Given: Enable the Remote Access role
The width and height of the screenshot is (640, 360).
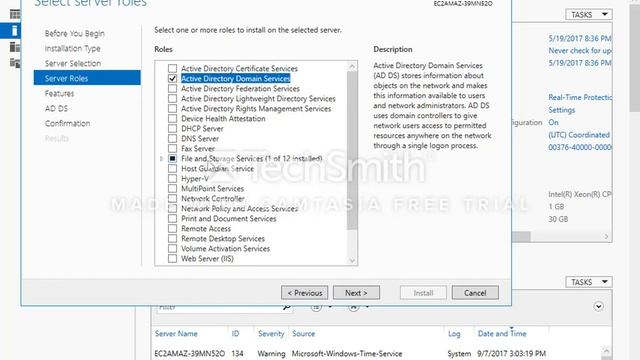Looking at the screenshot, I should click(173, 229).
